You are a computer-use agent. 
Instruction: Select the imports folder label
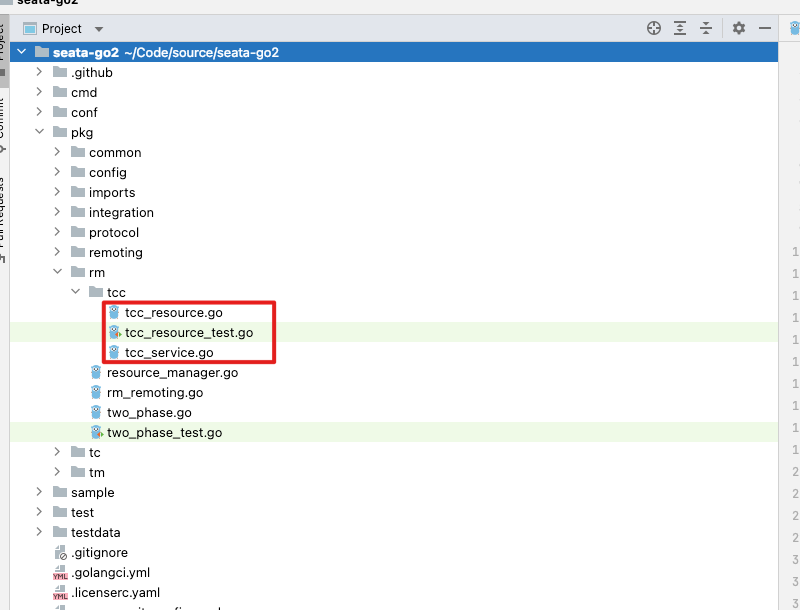click(112, 192)
